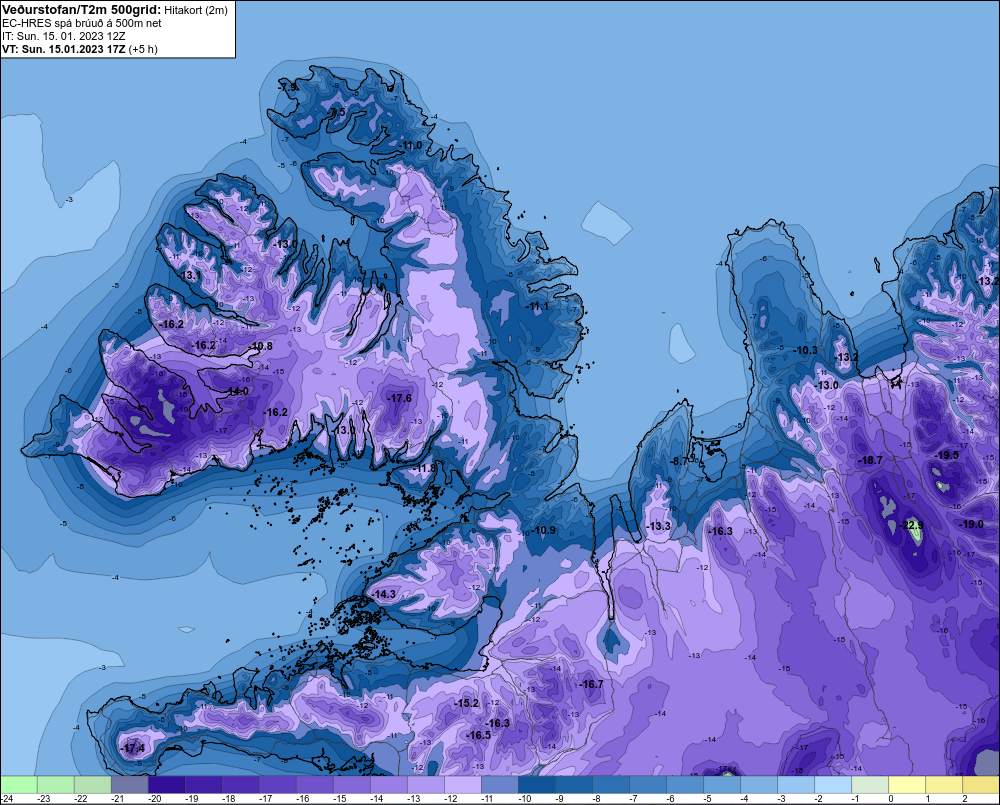Click the -14.0 temperature label
1000x805 pixels.
pos(237,391)
